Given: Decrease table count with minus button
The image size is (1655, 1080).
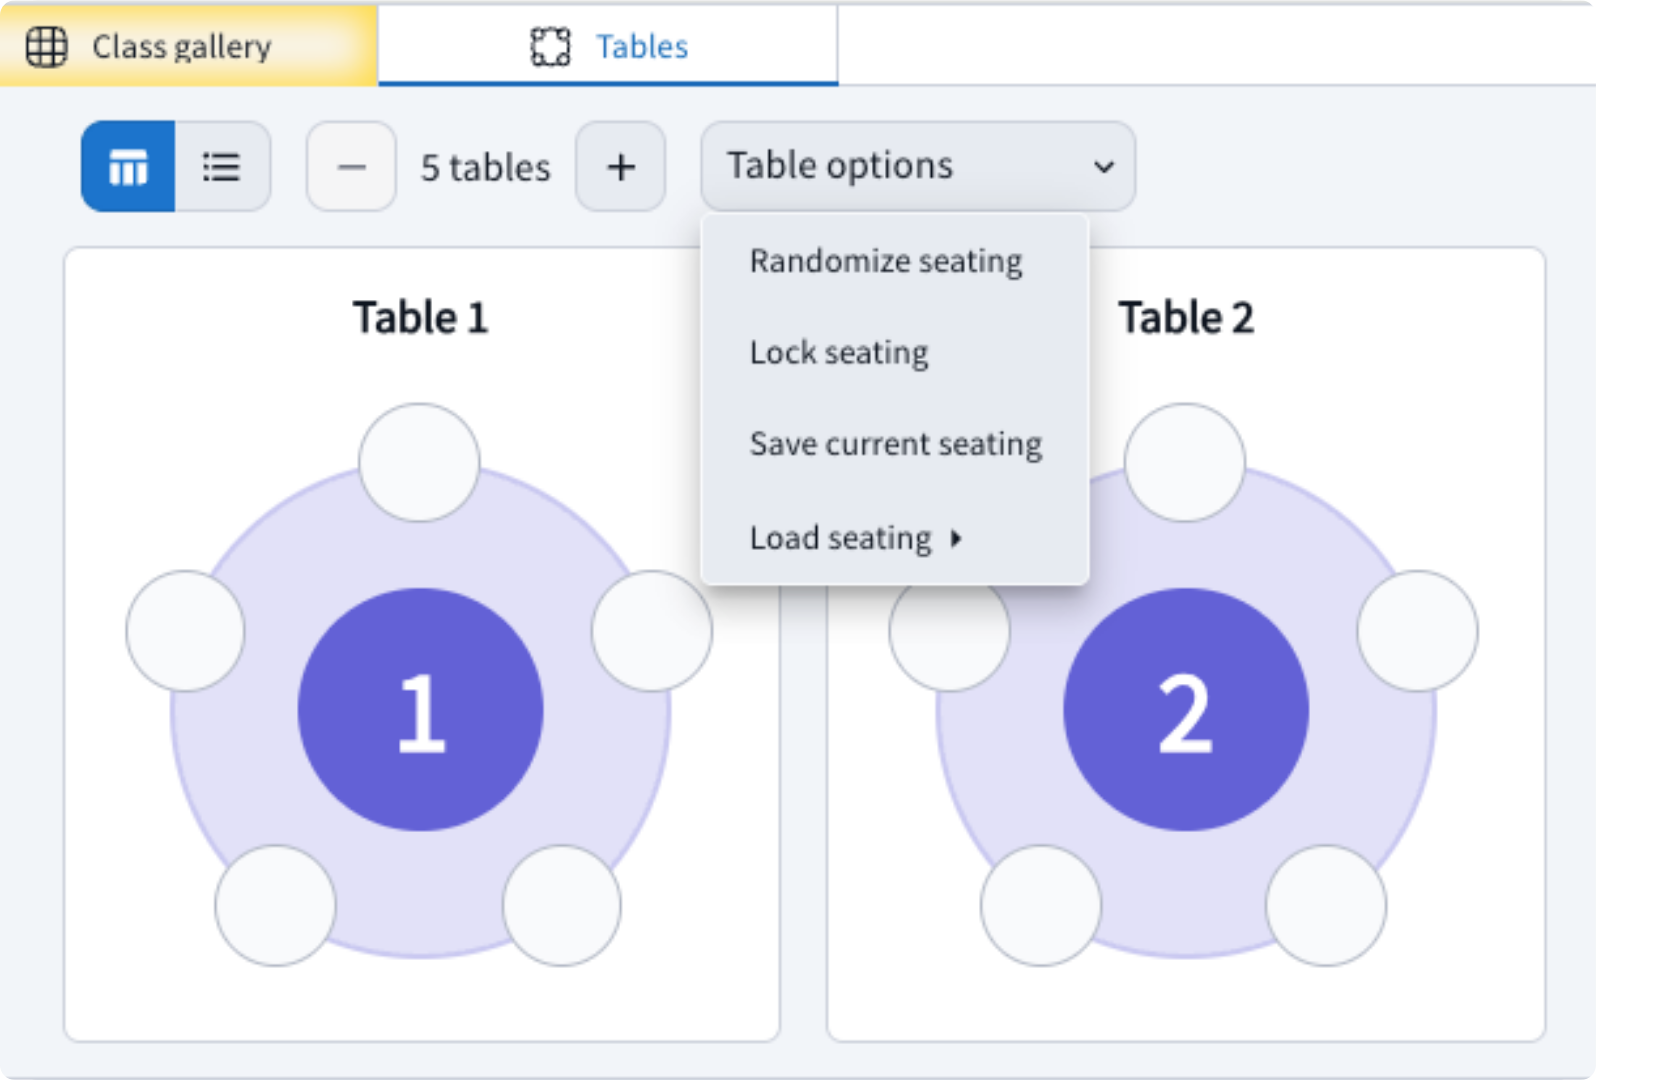Looking at the screenshot, I should pyautogui.click(x=351, y=166).
